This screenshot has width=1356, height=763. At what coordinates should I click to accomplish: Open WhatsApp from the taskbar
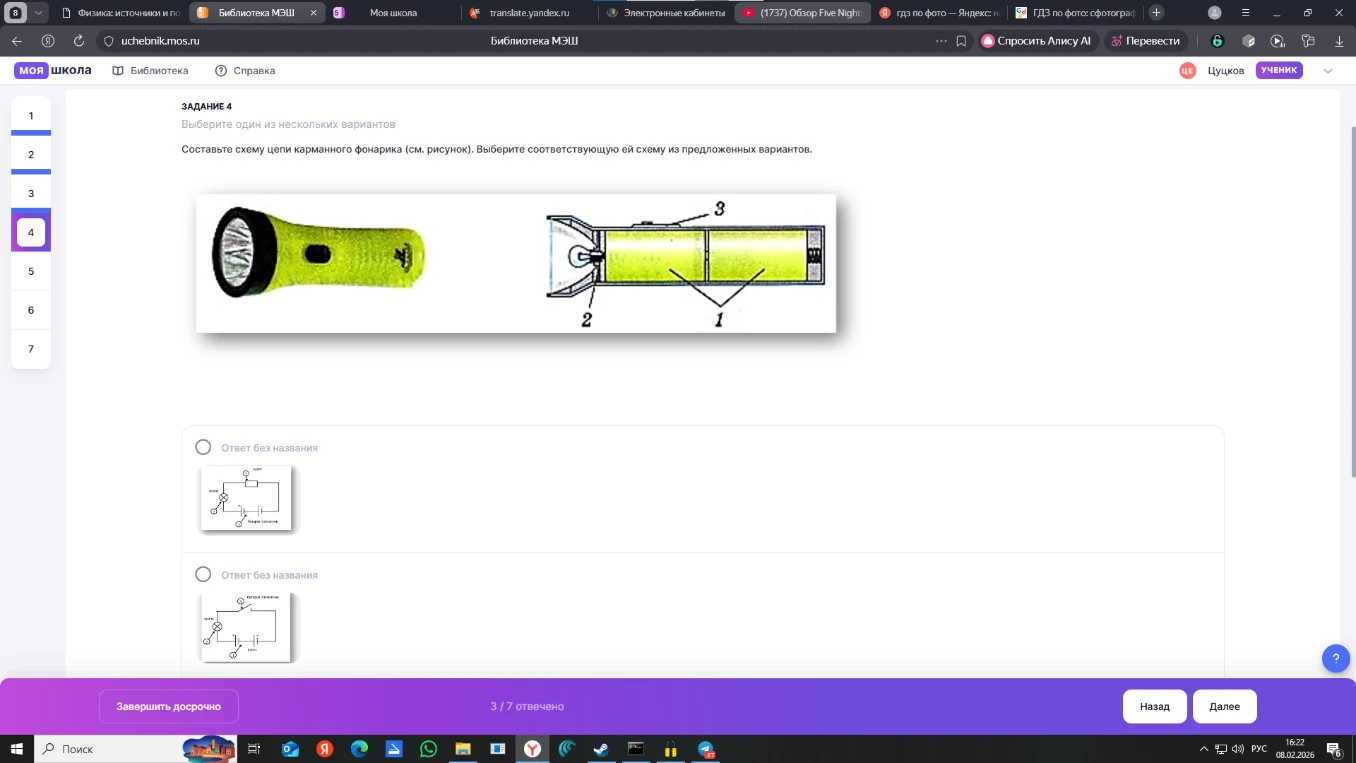428,748
